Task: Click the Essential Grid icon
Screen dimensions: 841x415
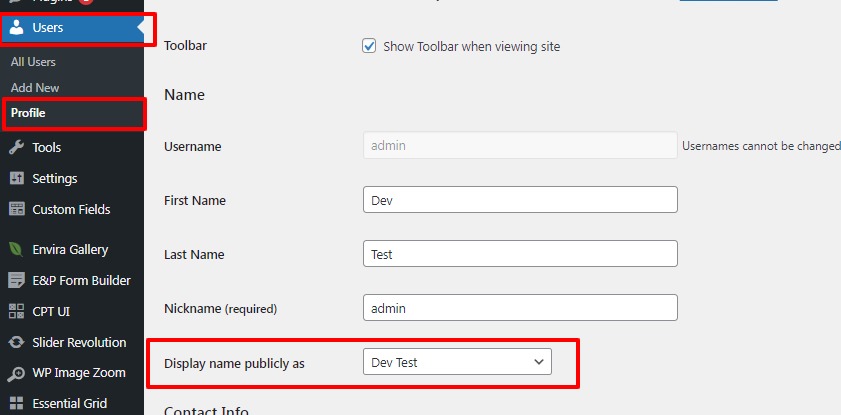Action: (16, 404)
